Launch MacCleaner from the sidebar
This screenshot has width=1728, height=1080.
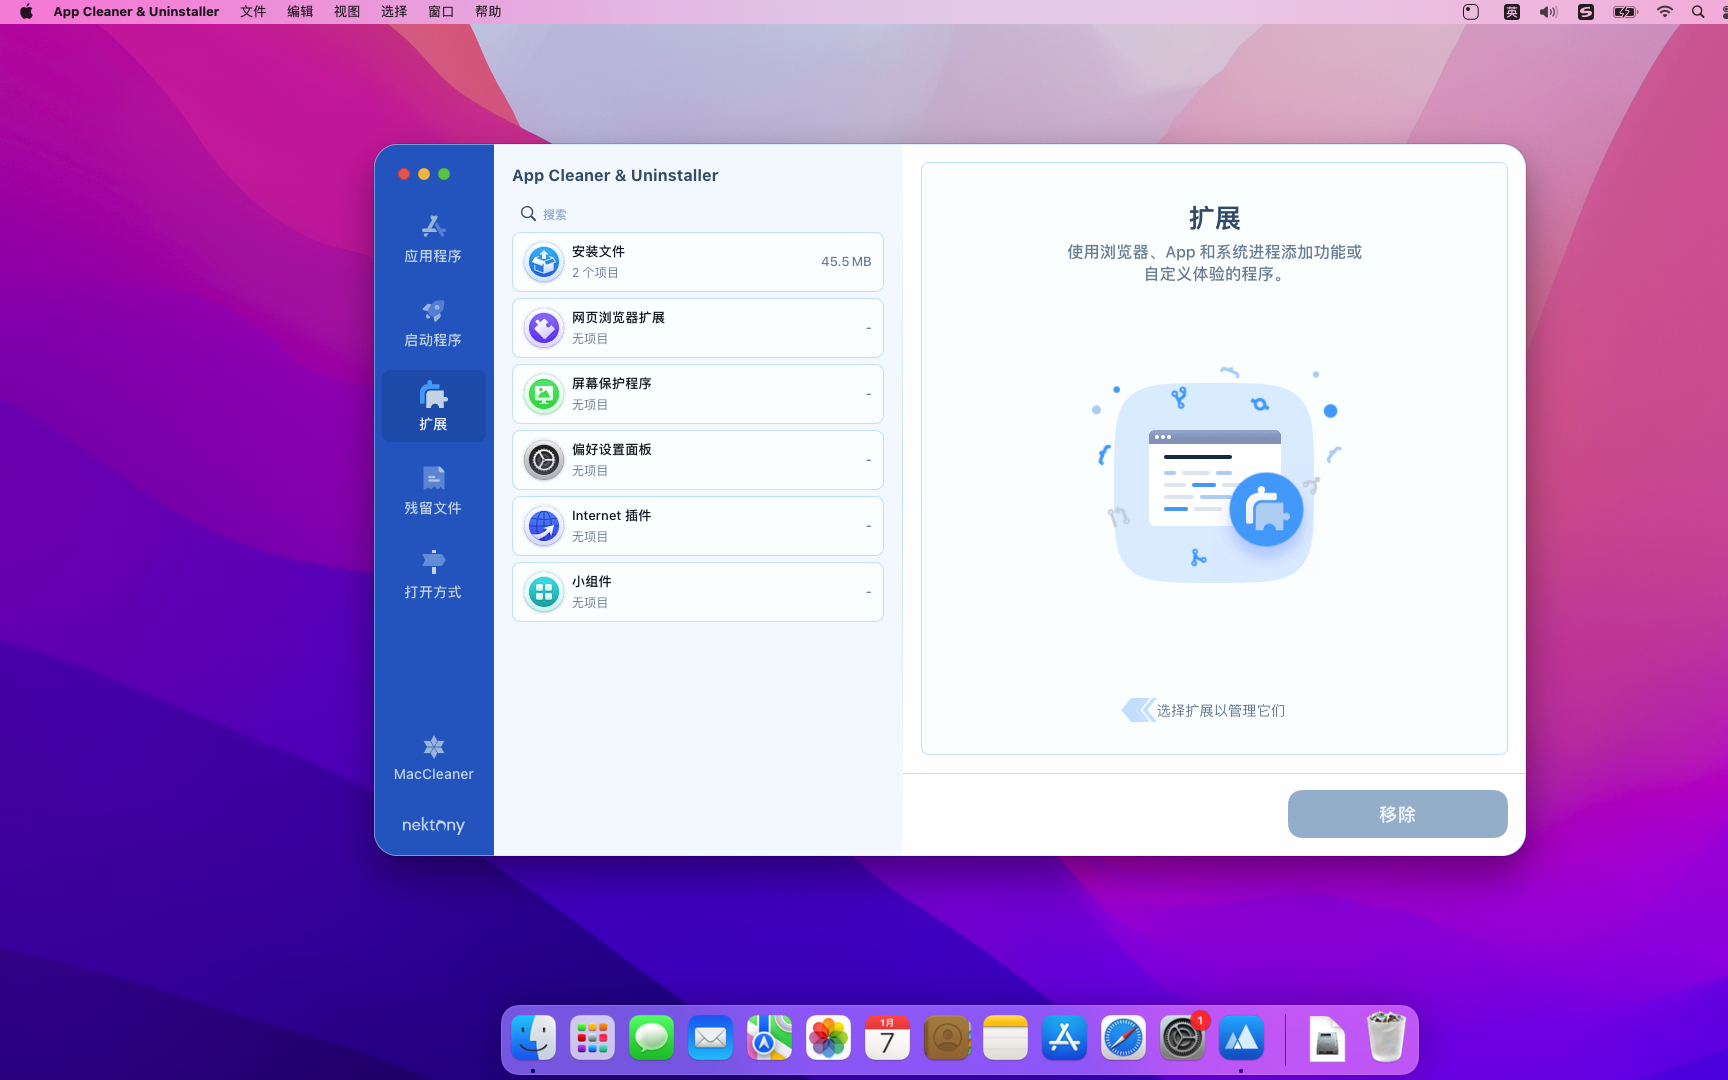coord(433,758)
